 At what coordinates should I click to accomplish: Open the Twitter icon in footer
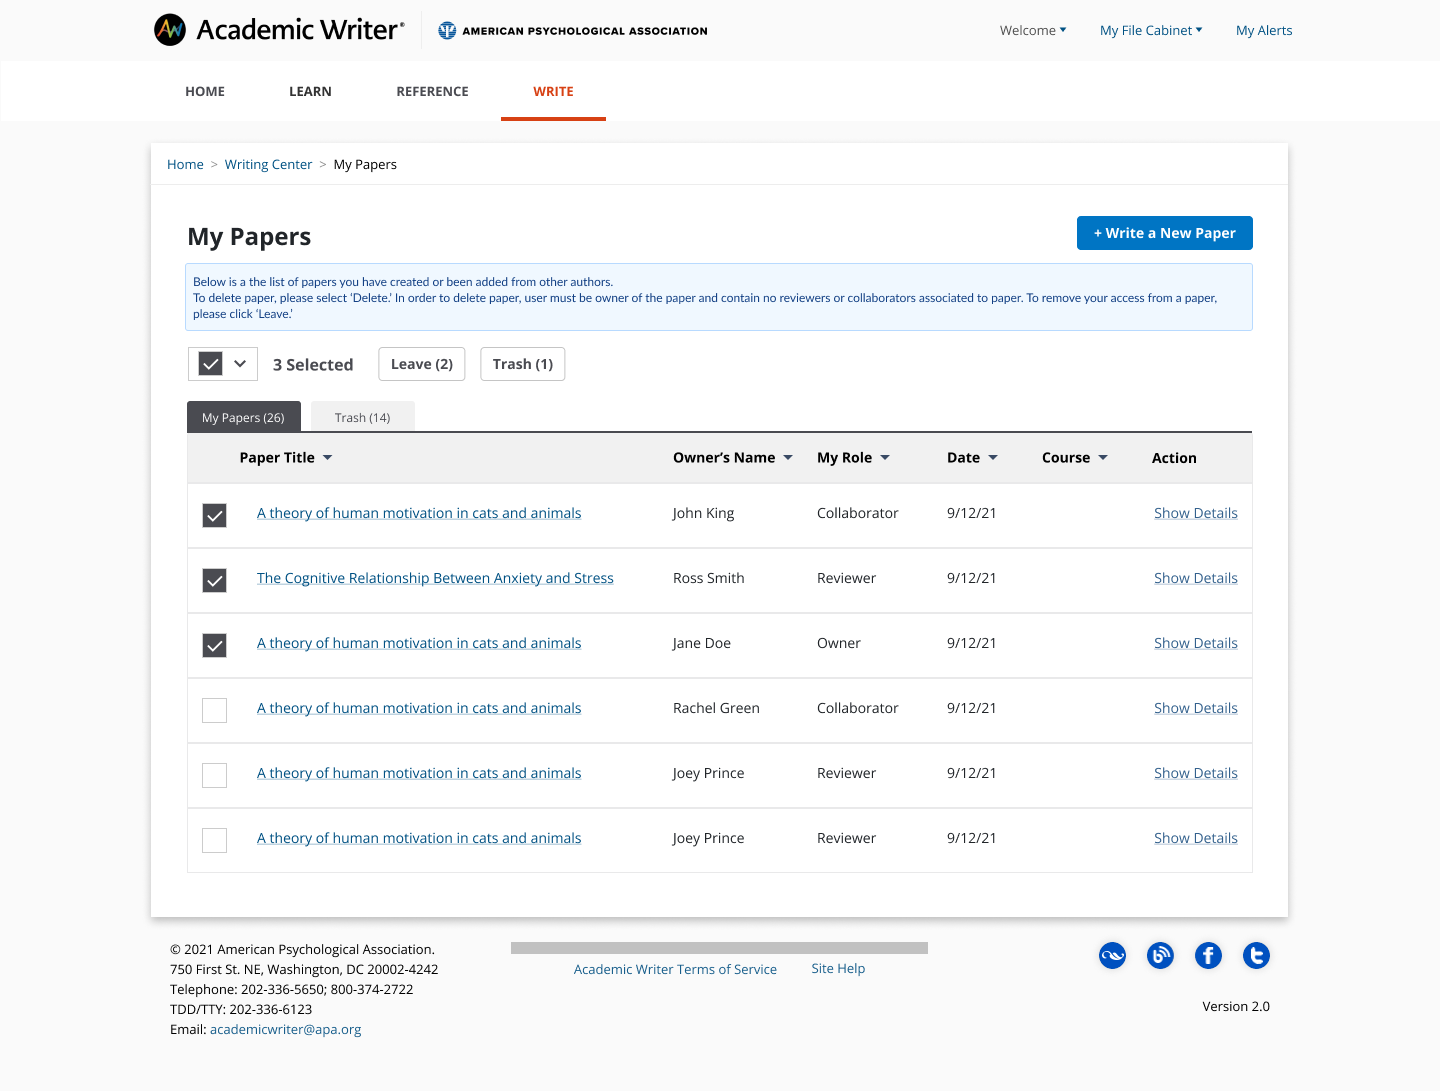pos(1256,956)
